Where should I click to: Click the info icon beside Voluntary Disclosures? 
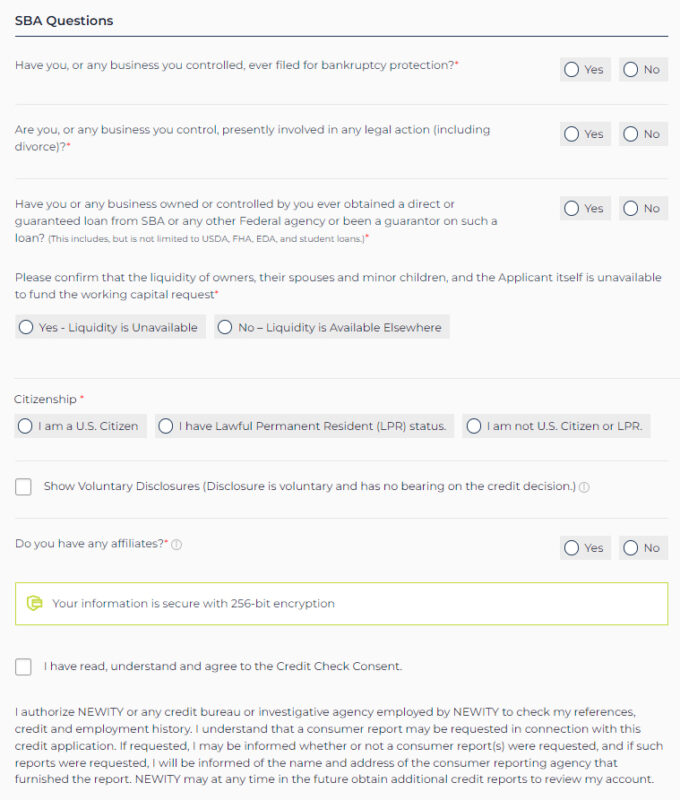click(x=584, y=487)
